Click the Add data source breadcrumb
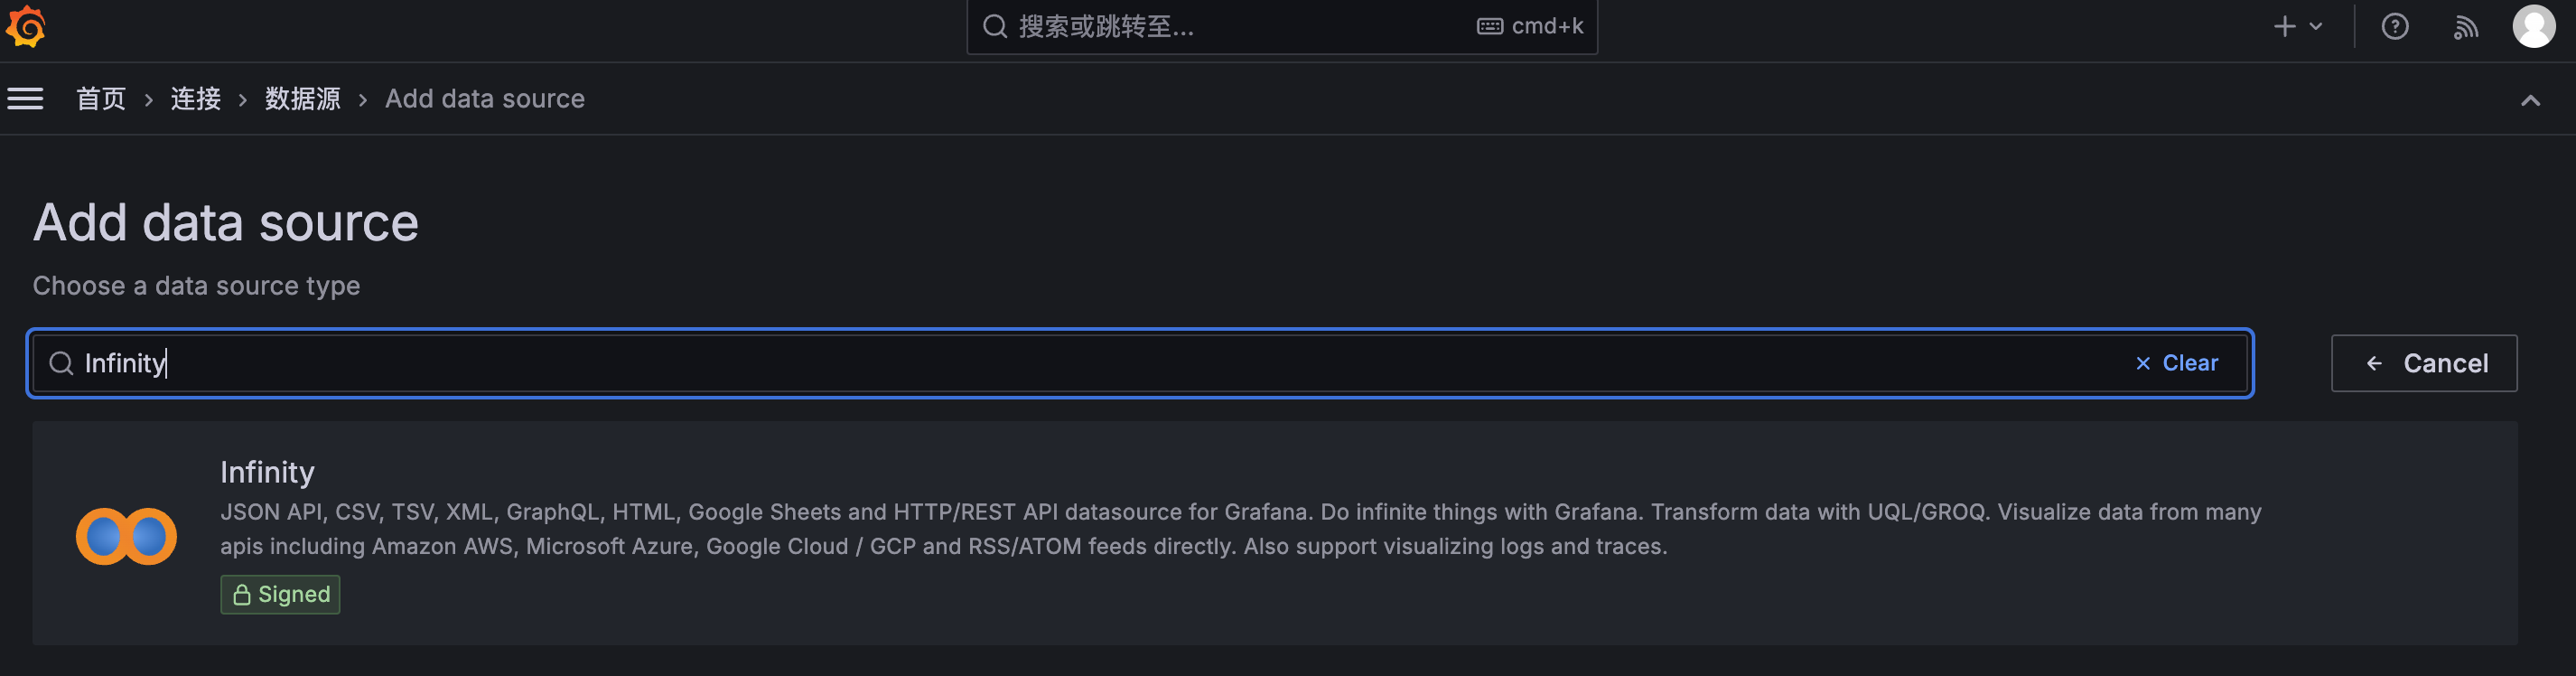The width and height of the screenshot is (2576, 676). (x=485, y=99)
